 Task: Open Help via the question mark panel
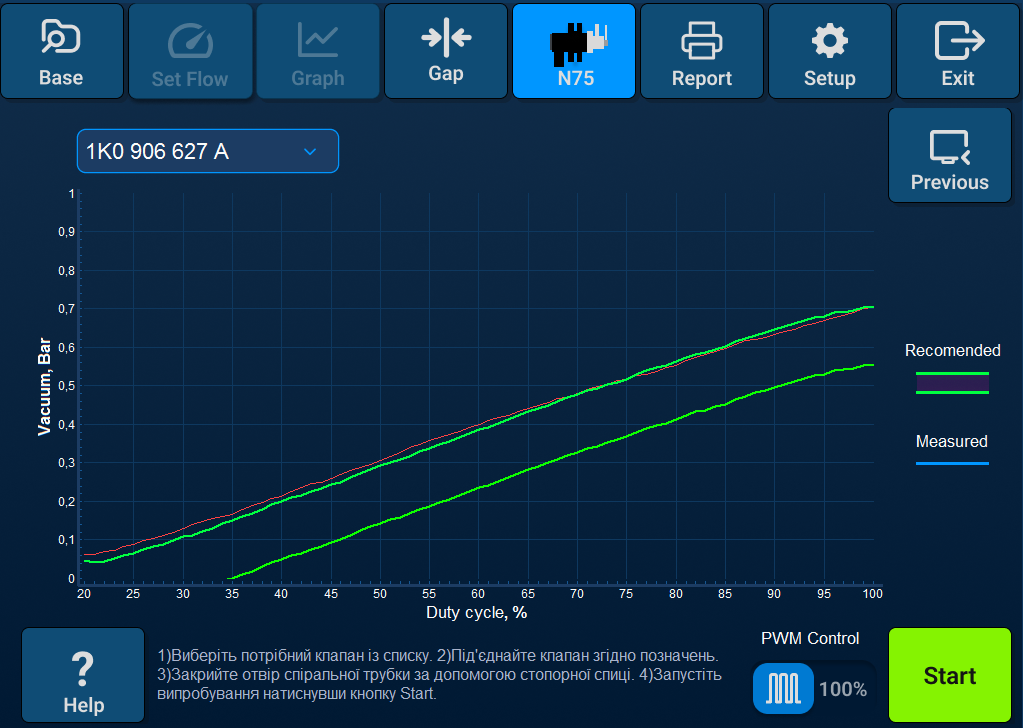(x=82, y=675)
